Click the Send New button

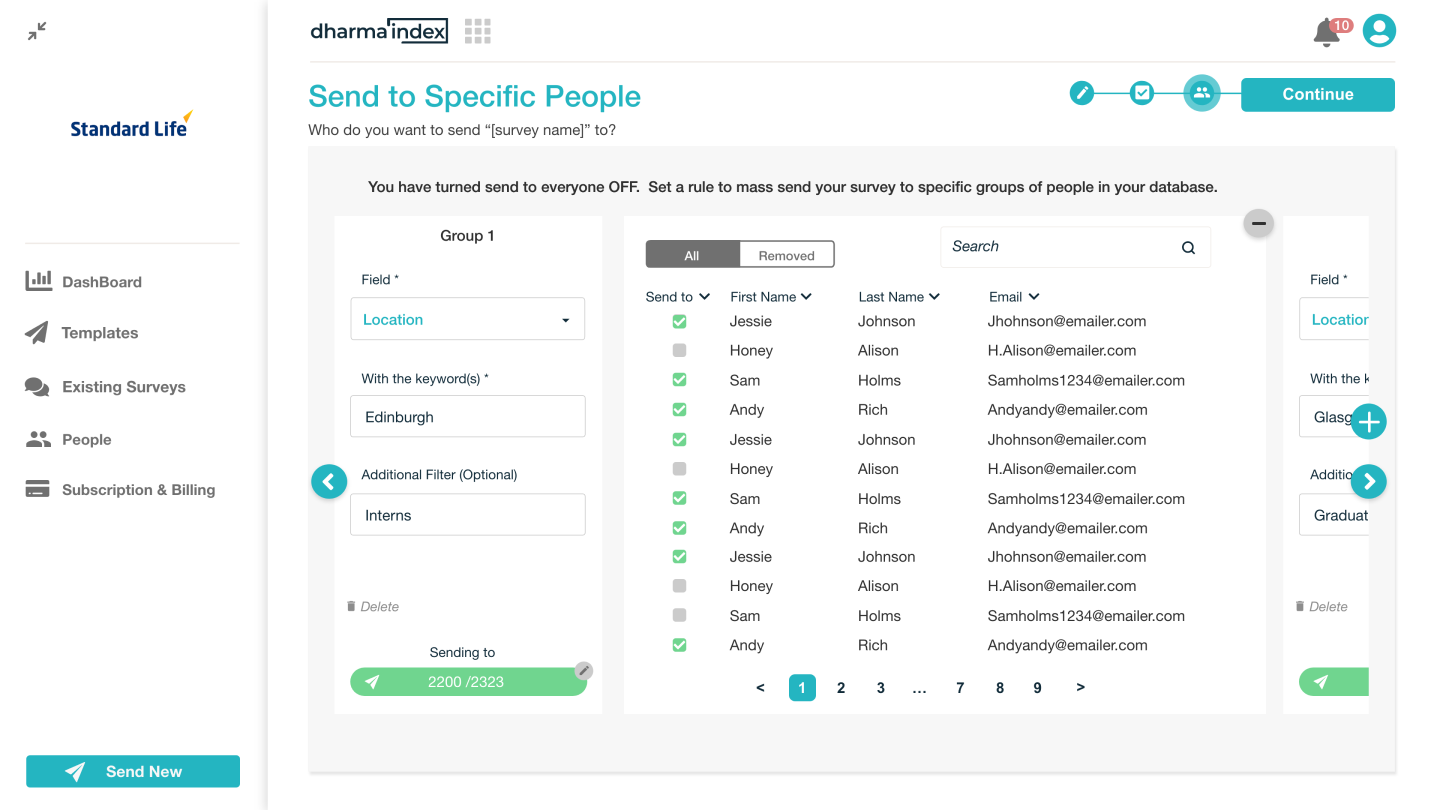[133, 771]
